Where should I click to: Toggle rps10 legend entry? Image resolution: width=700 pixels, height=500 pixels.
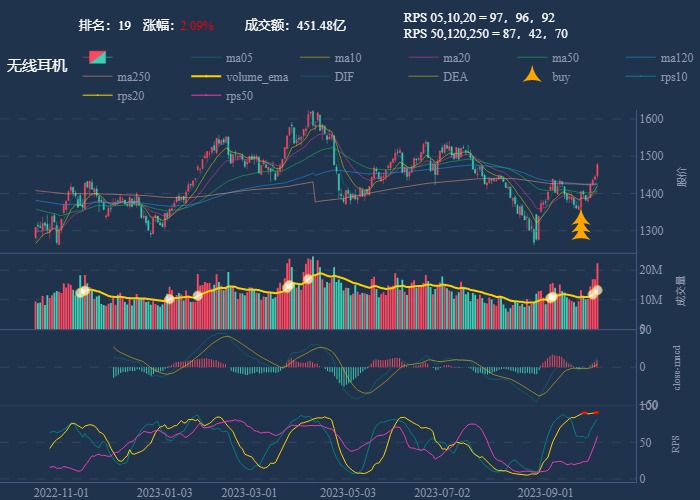click(x=674, y=77)
